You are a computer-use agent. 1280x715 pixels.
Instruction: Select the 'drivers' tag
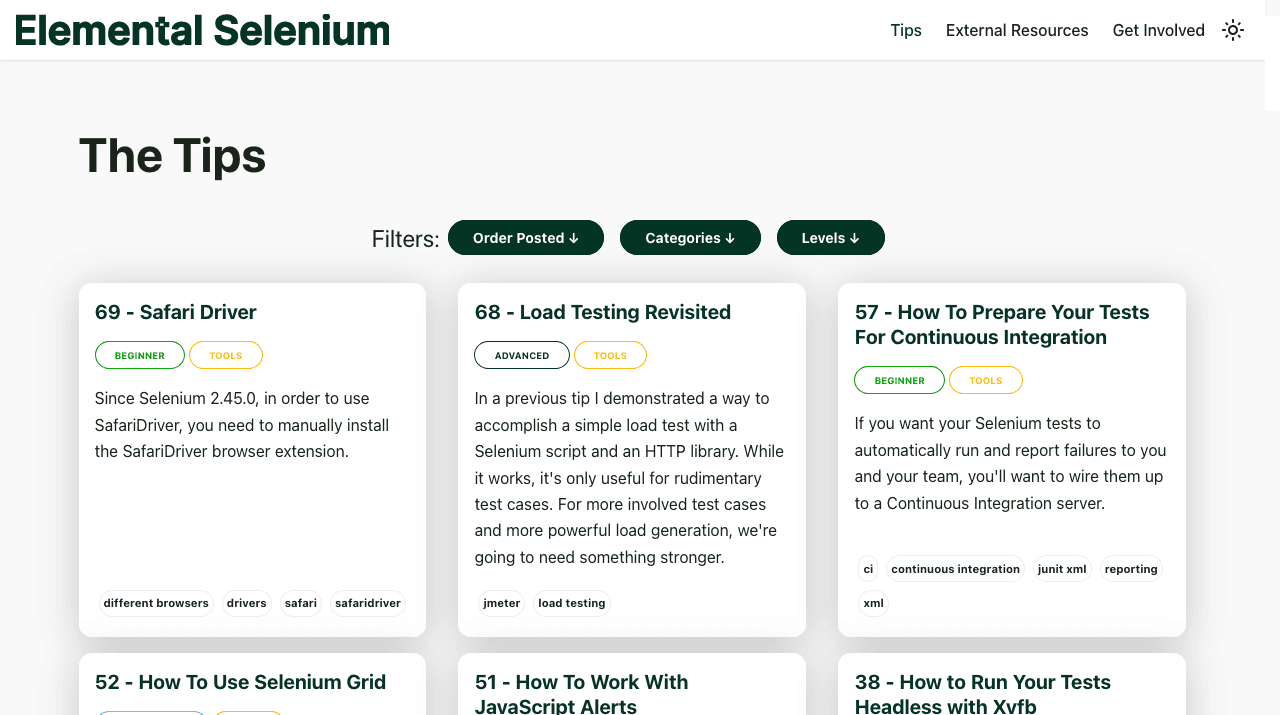tap(247, 603)
